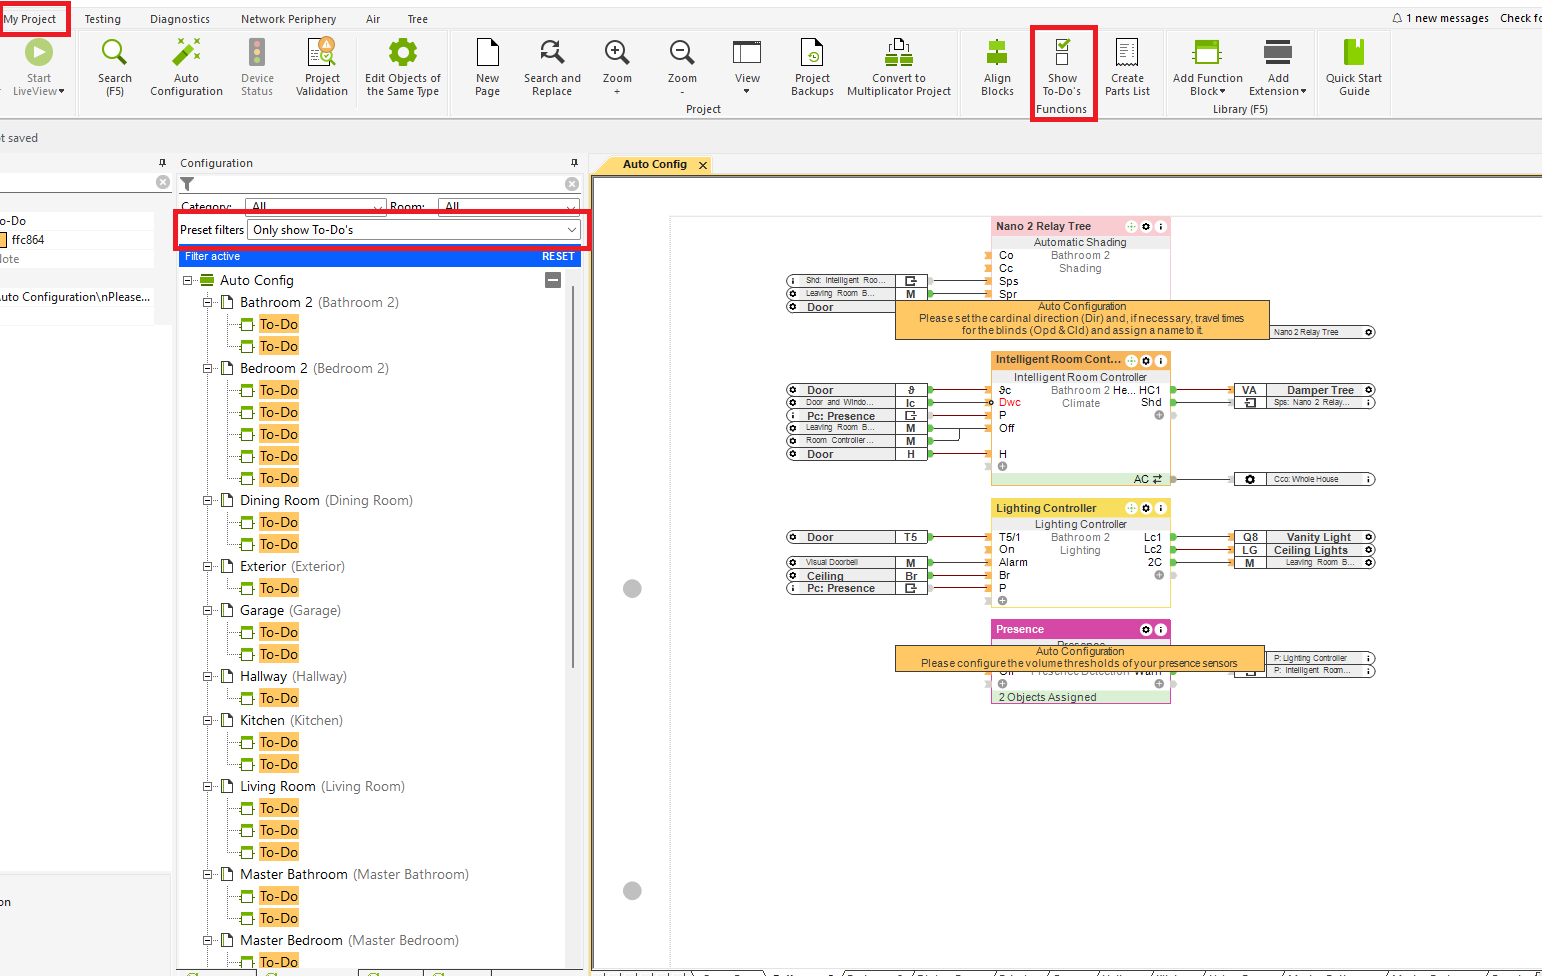Run Auto Configuration wand tool
1542x976 pixels.
tap(186, 53)
